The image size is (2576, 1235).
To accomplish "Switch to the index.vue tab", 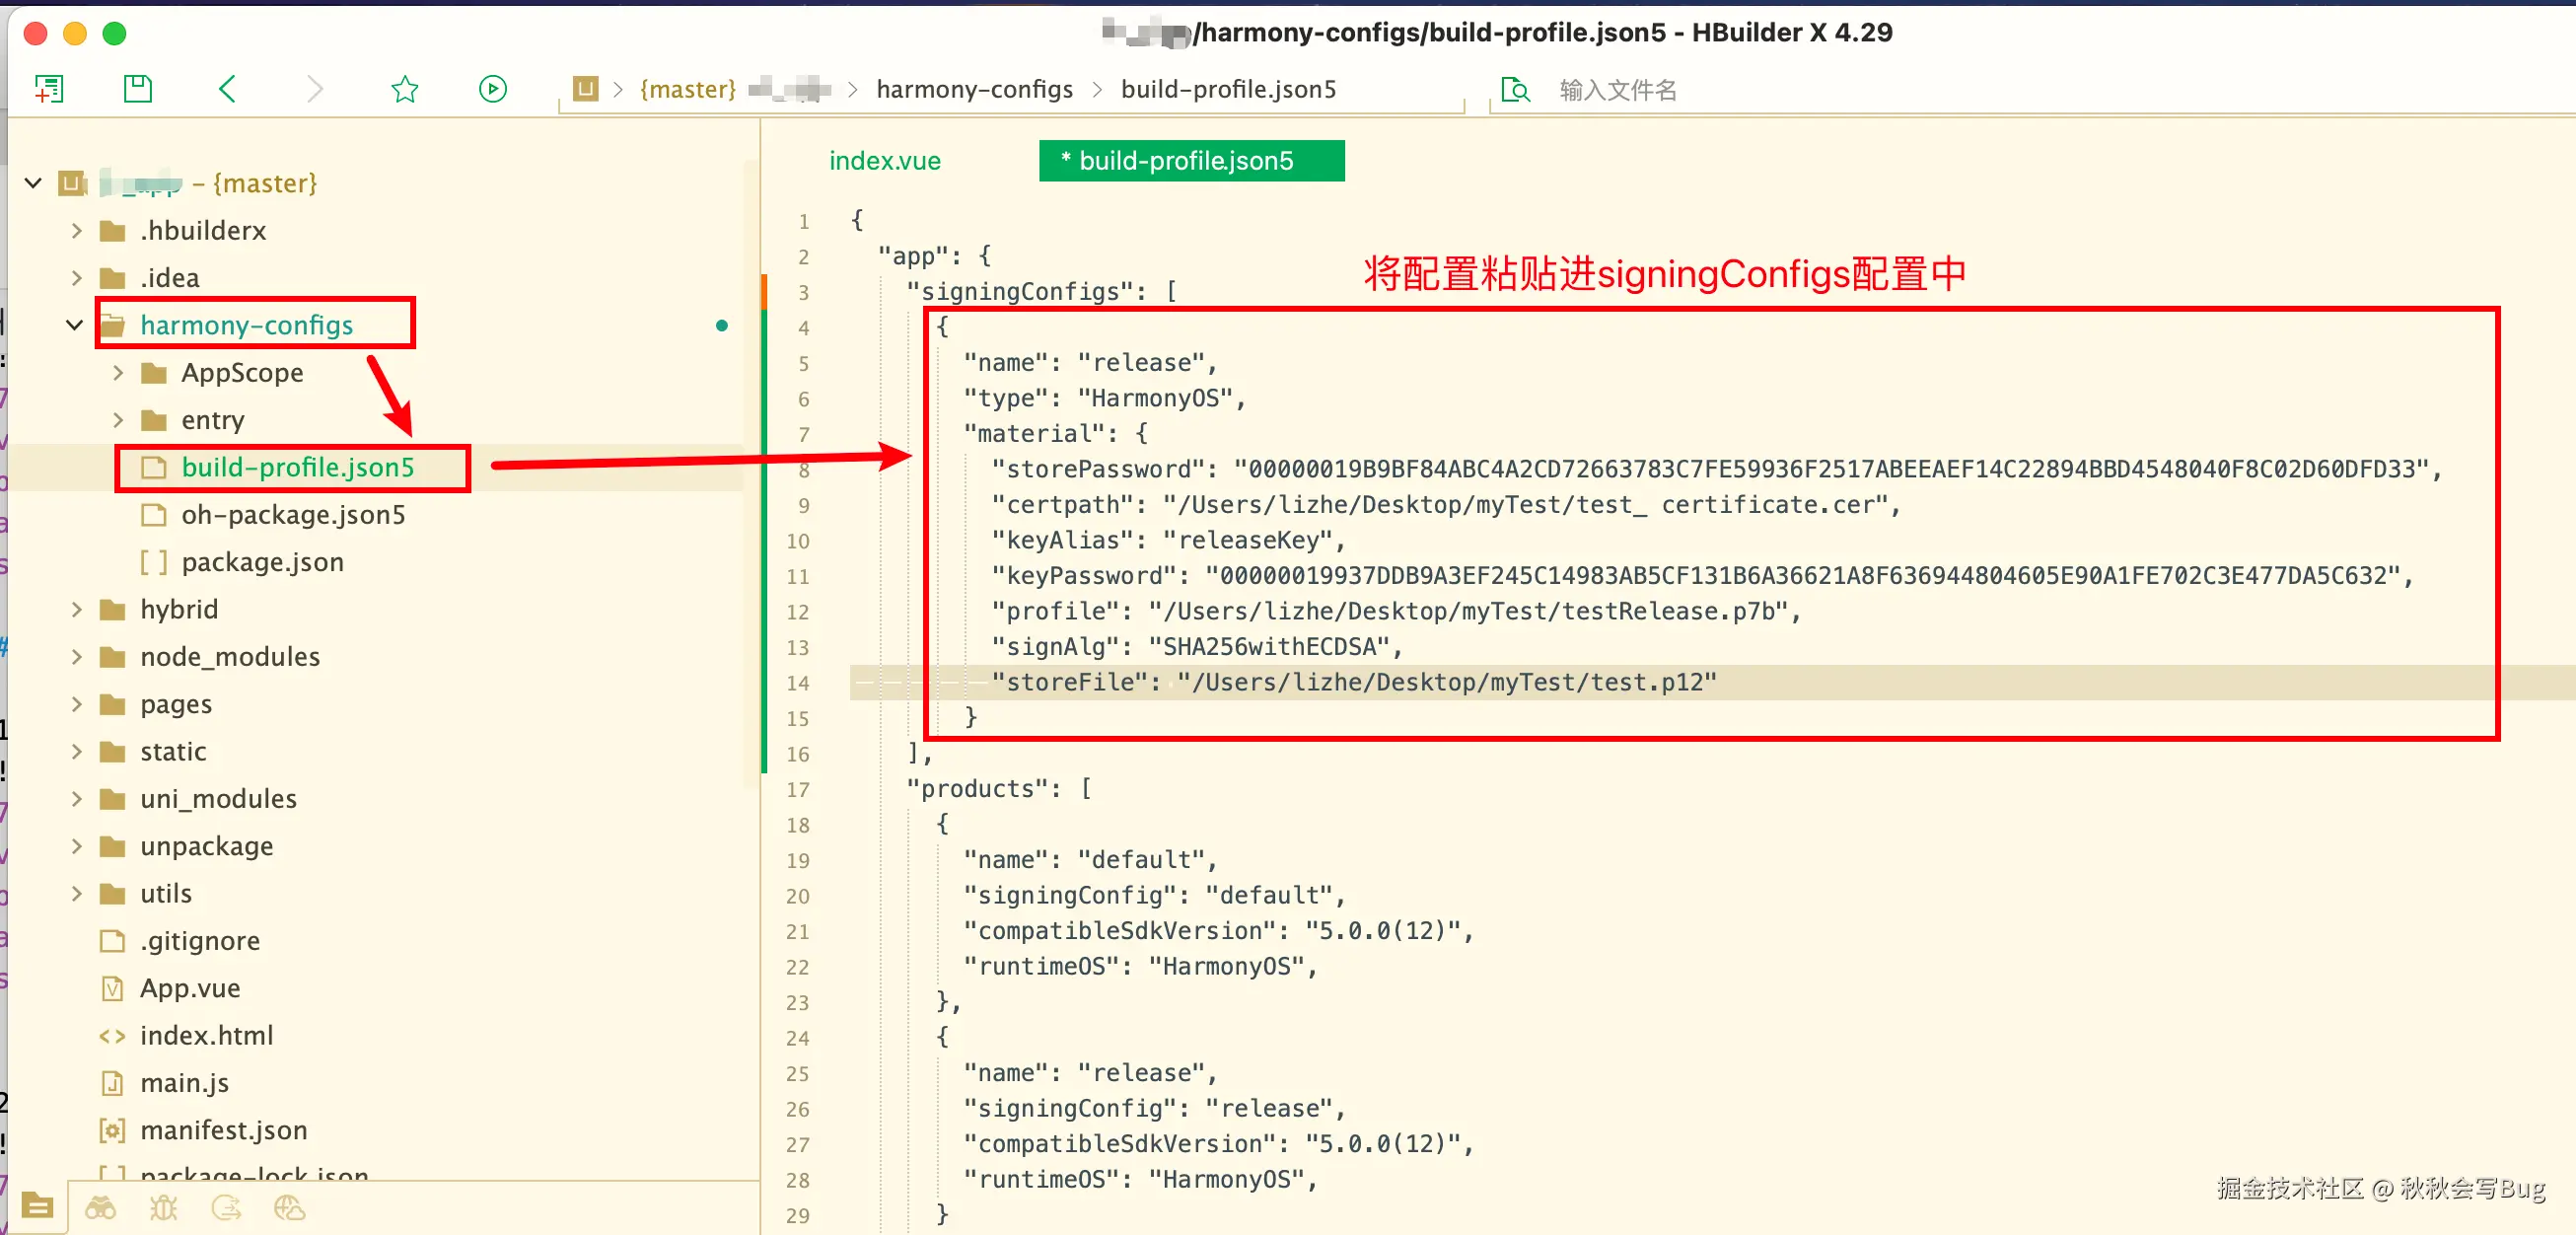I will (884, 161).
